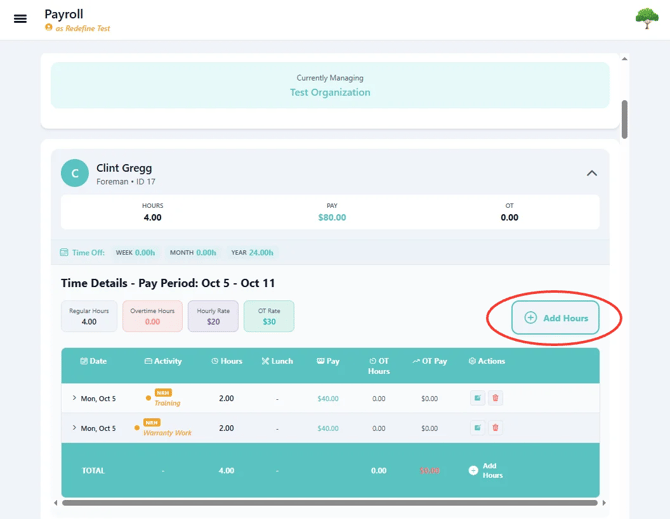Click the Lunch column header

[x=277, y=361]
